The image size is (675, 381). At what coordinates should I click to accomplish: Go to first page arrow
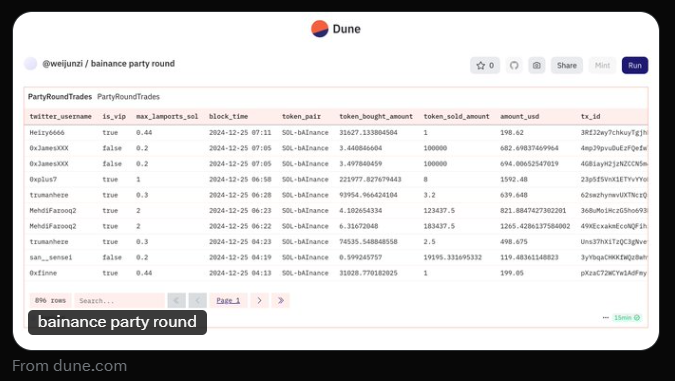point(176,300)
